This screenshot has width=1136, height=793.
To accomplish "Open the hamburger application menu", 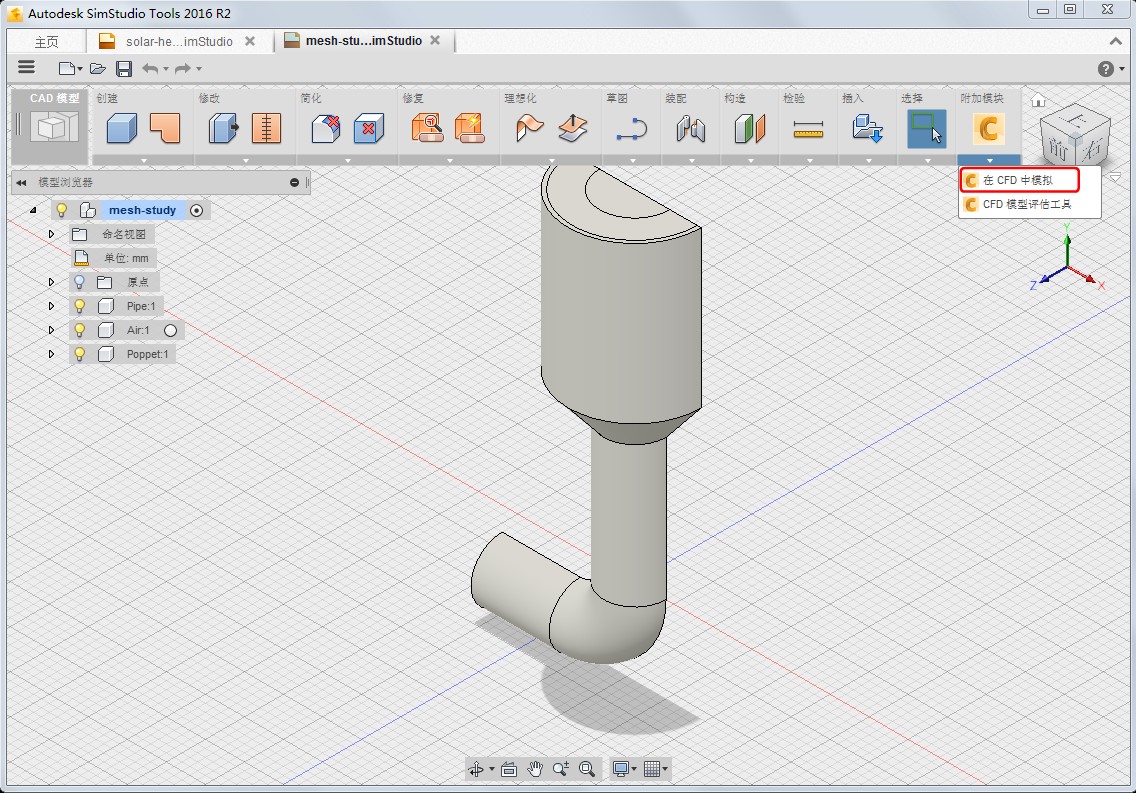I will [x=27, y=67].
